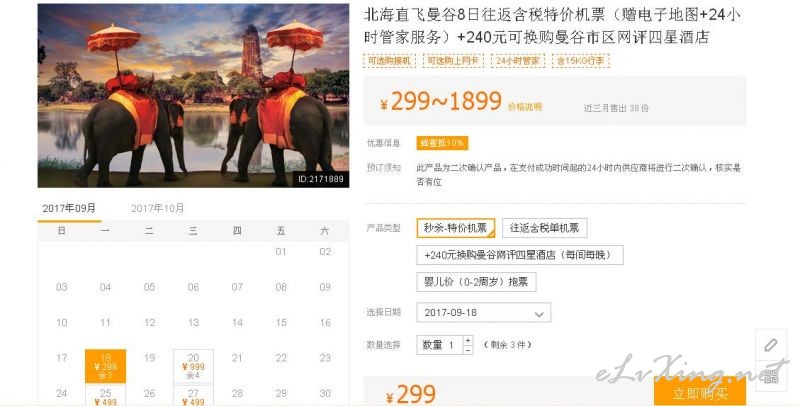800x406 pixels.
Task: Pick September 27 priced ¥499
Action: tap(193, 396)
